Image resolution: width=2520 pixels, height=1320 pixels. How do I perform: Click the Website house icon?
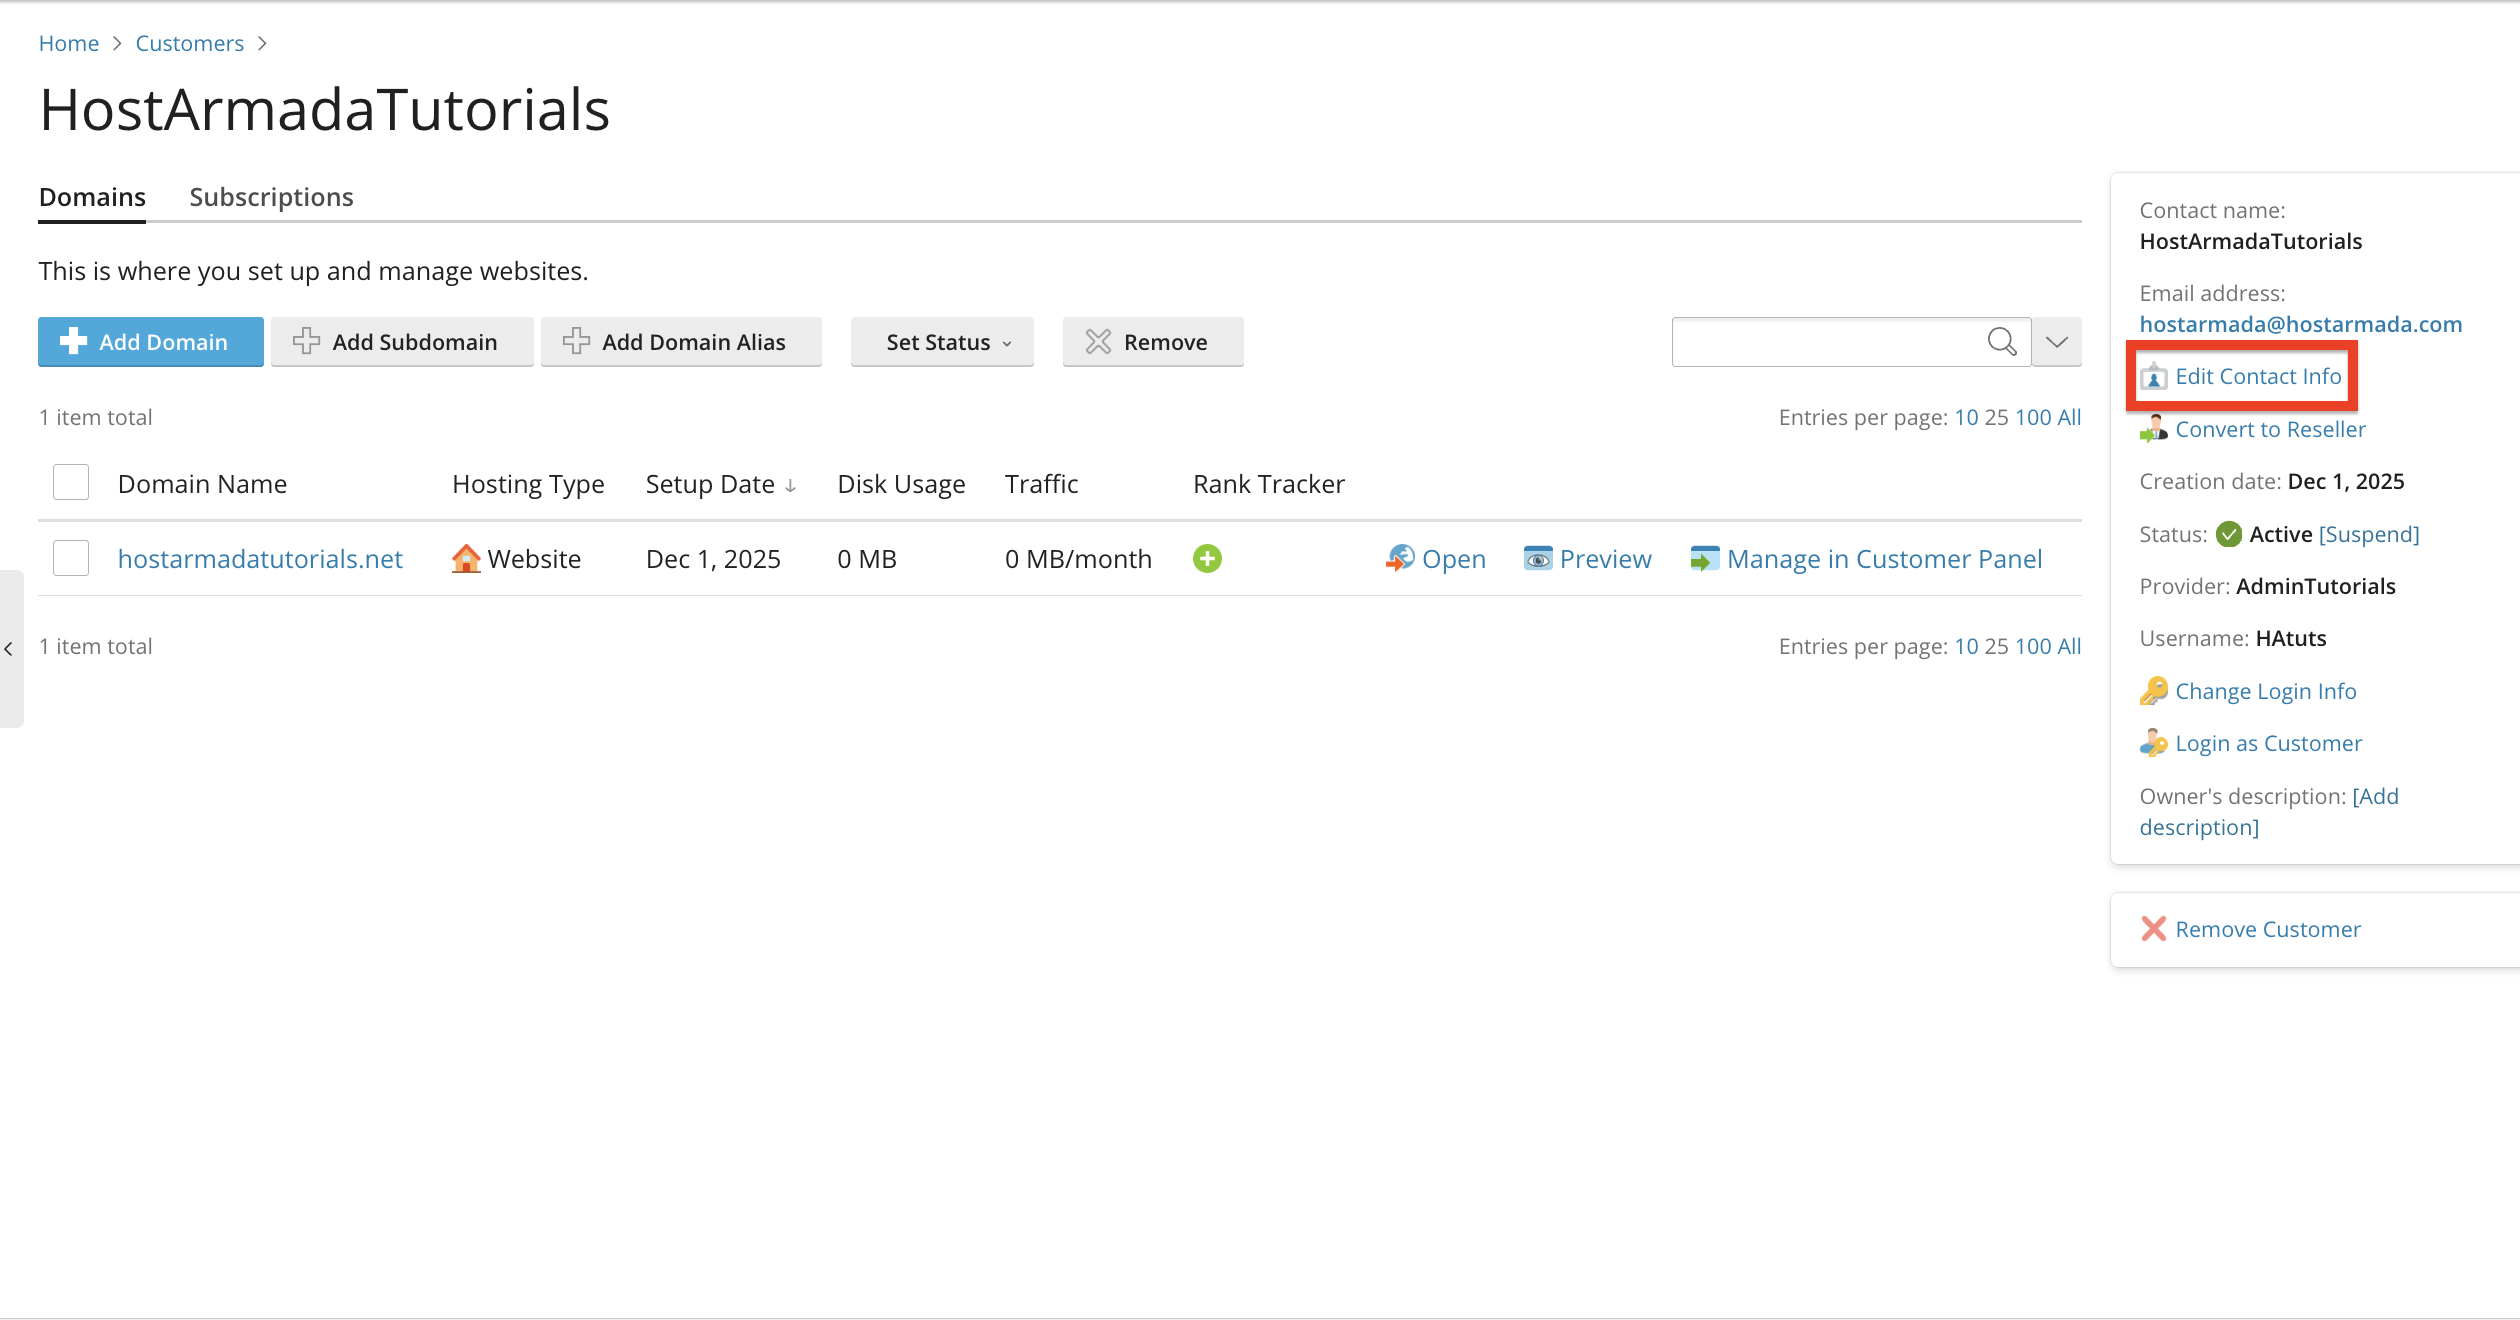click(x=466, y=559)
